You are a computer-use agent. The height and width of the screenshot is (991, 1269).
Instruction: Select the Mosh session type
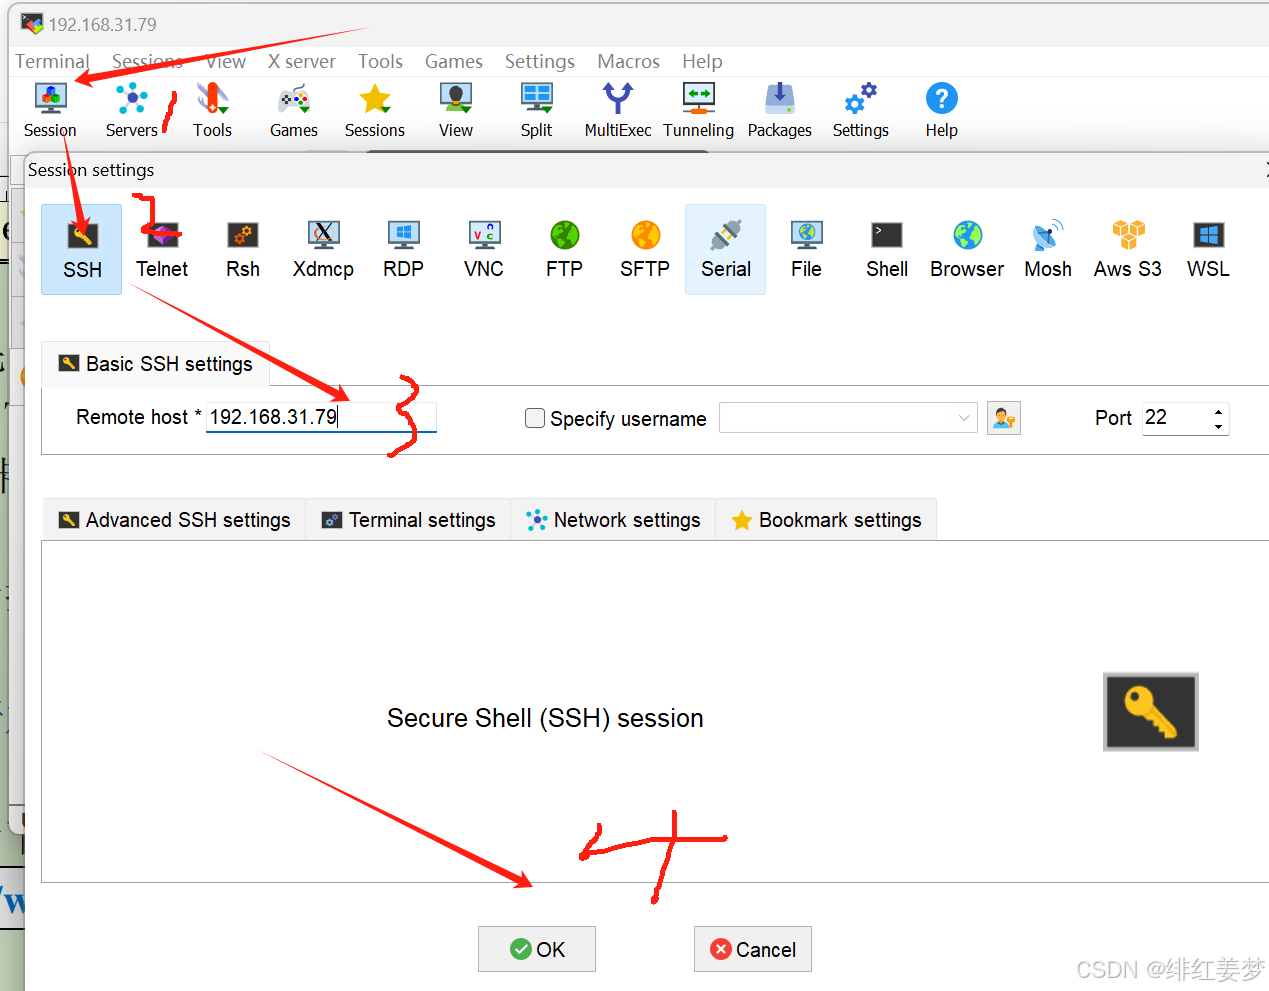[x=1048, y=249]
